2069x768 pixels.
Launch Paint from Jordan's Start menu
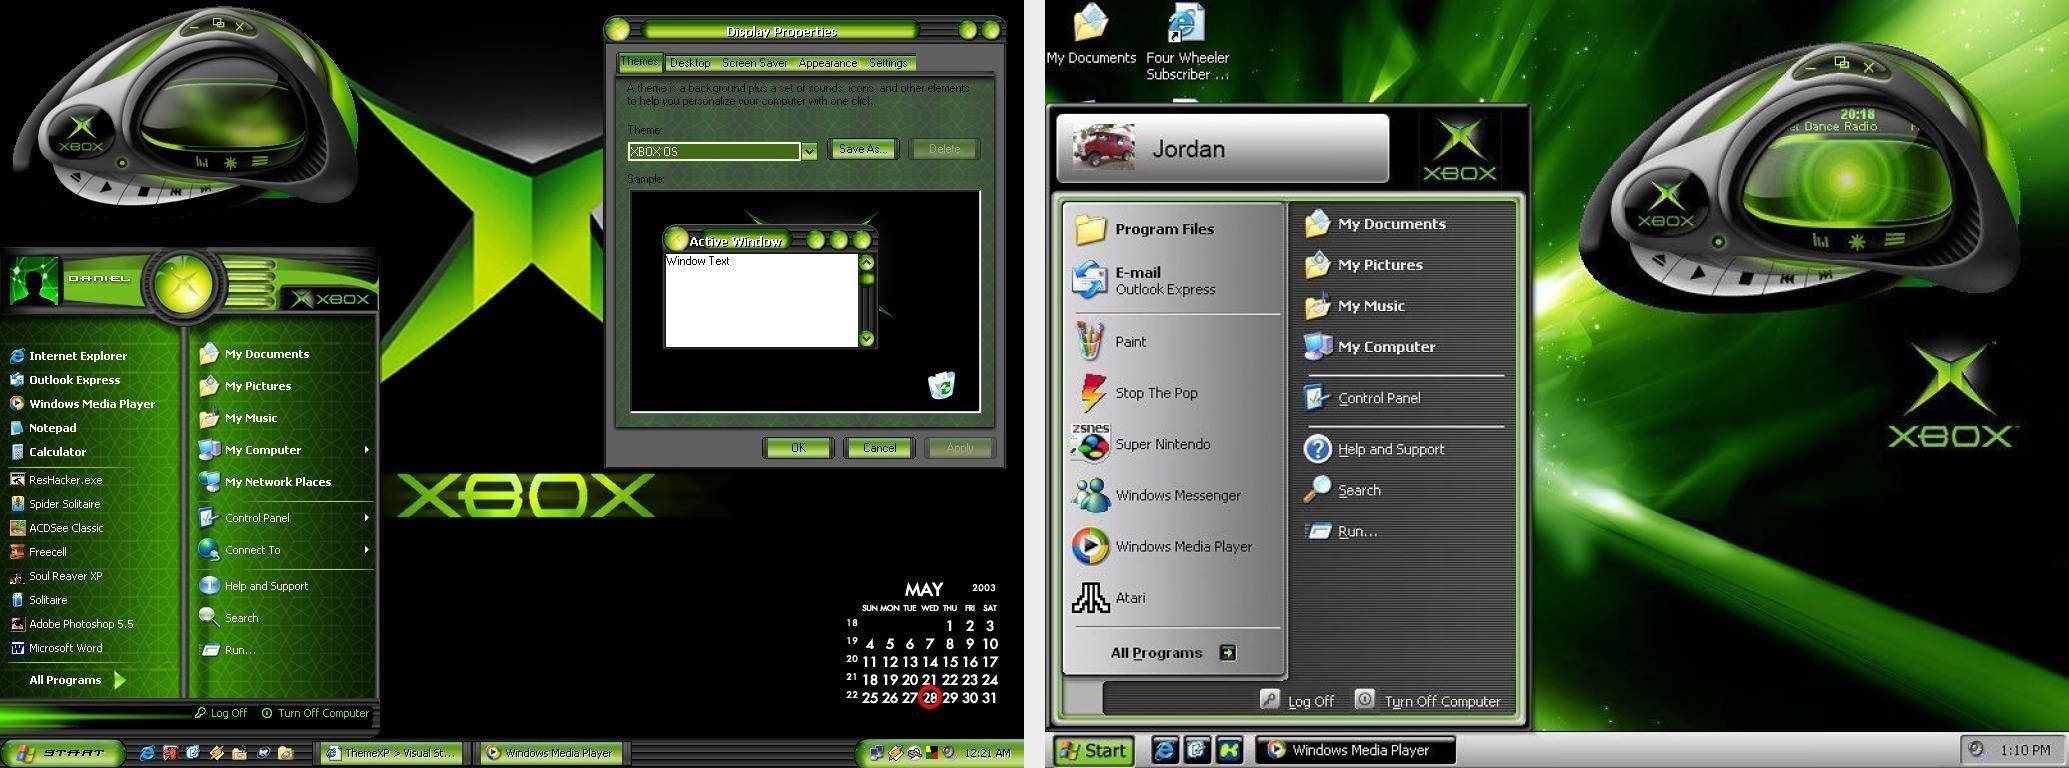tap(1110, 342)
